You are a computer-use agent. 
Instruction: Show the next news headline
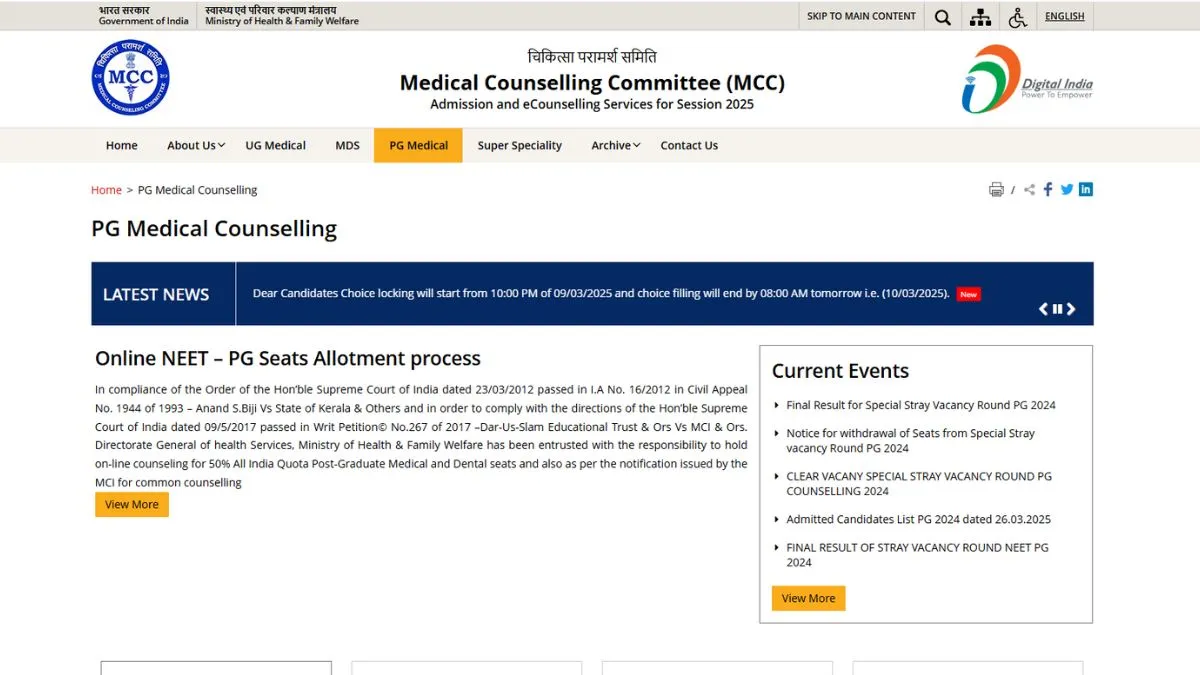pyautogui.click(x=1071, y=309)
